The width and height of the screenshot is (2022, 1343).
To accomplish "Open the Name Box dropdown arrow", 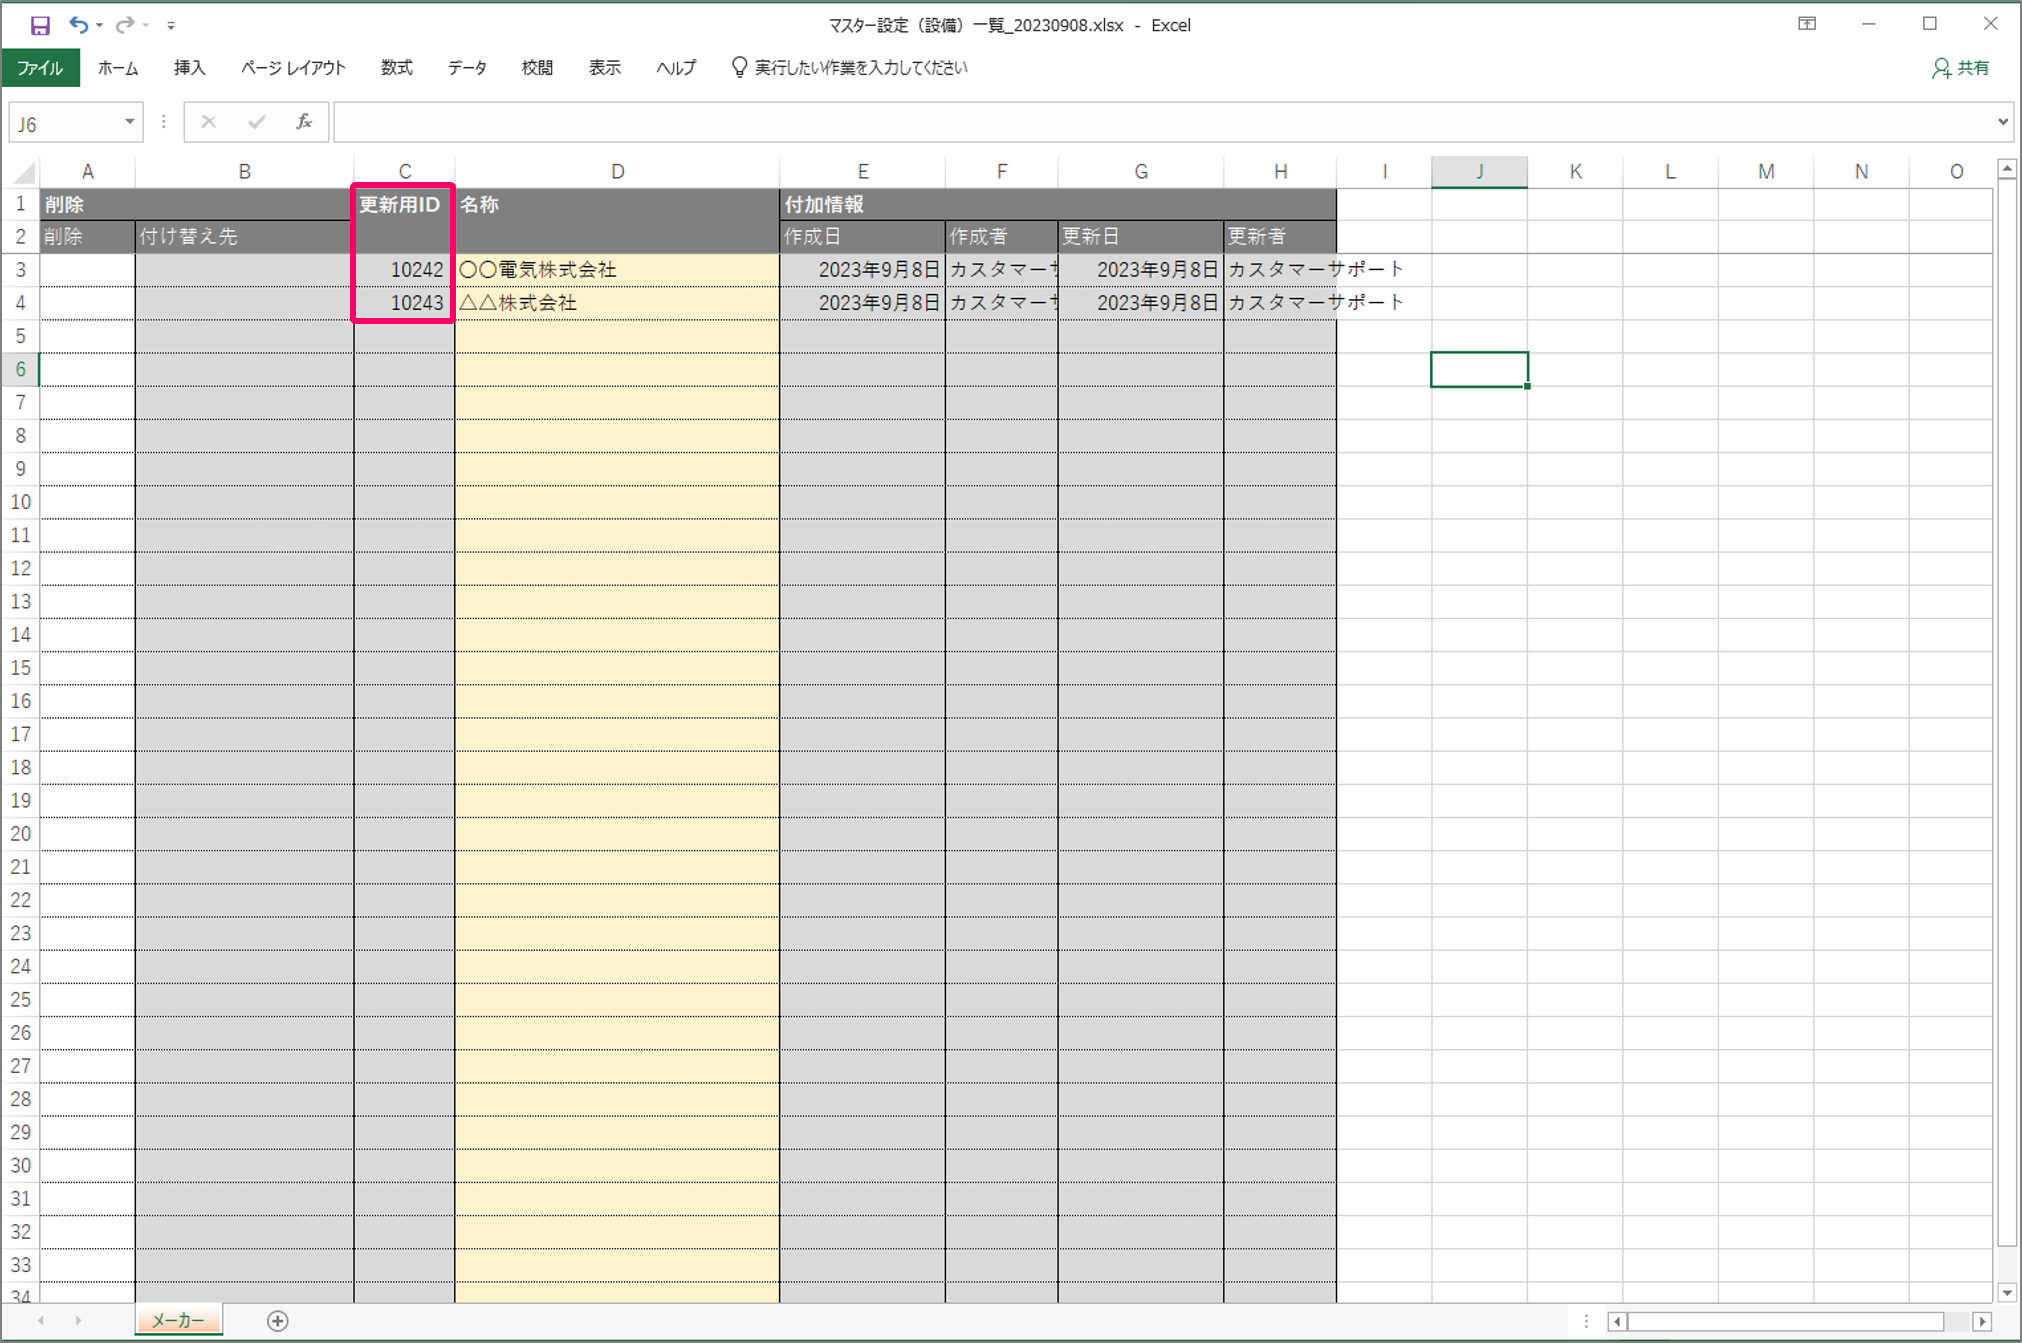I will (x=130, y=122).
